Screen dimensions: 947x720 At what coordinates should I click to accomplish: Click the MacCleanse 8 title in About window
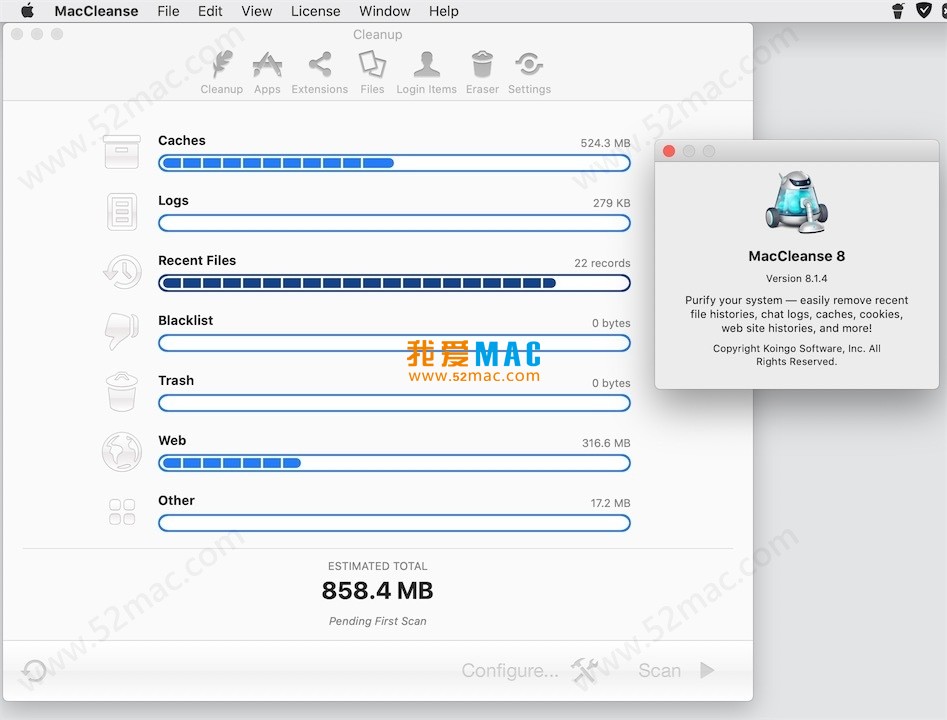click(797, 256)
